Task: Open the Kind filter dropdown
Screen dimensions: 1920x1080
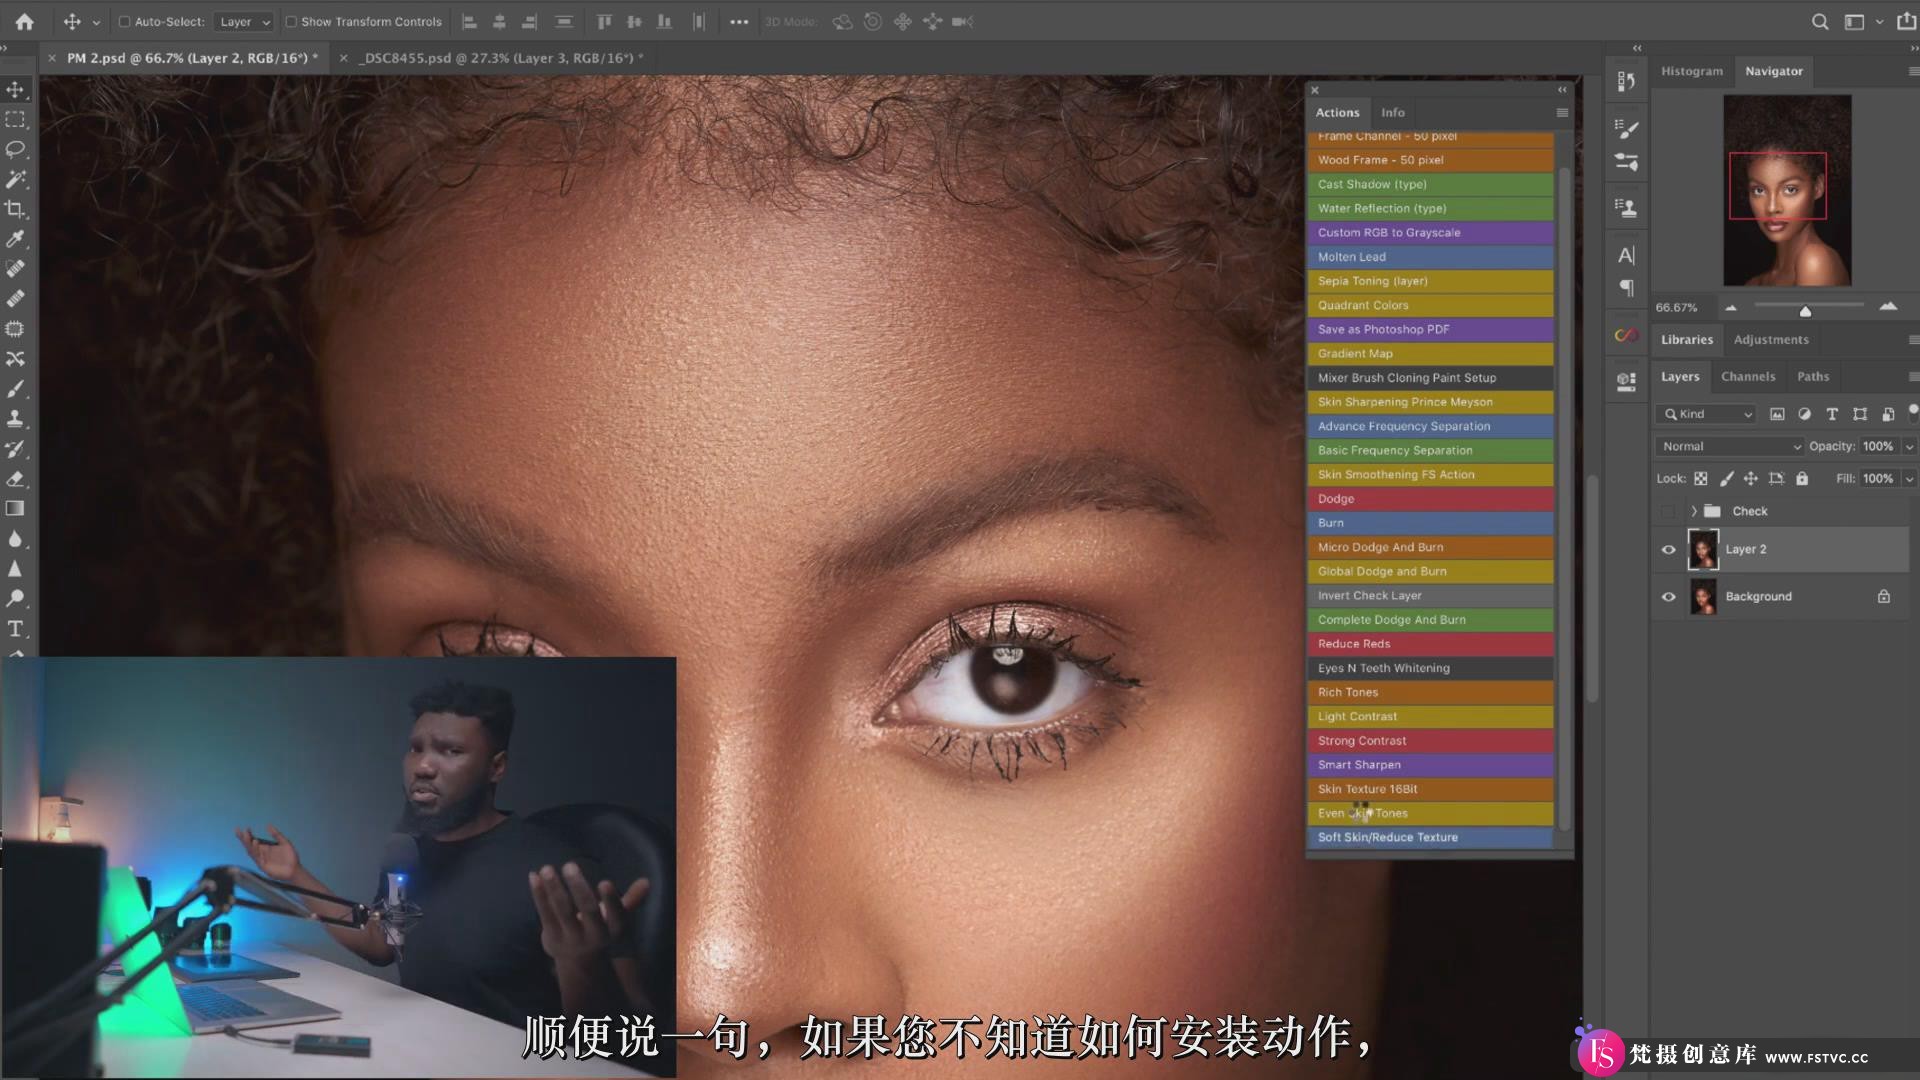Action: coord(1706,414)
